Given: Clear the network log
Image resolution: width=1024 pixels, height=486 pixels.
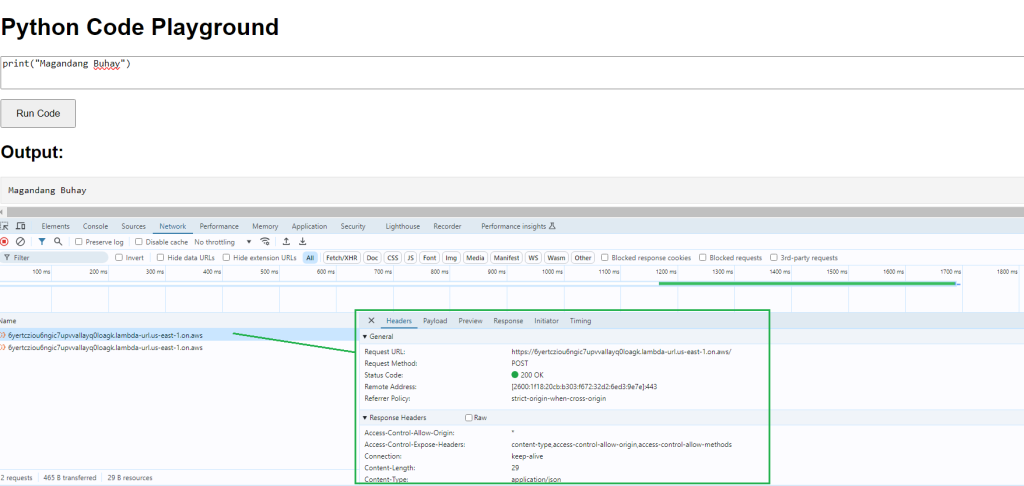Looking at the screenshot, I should coord(20,242).
